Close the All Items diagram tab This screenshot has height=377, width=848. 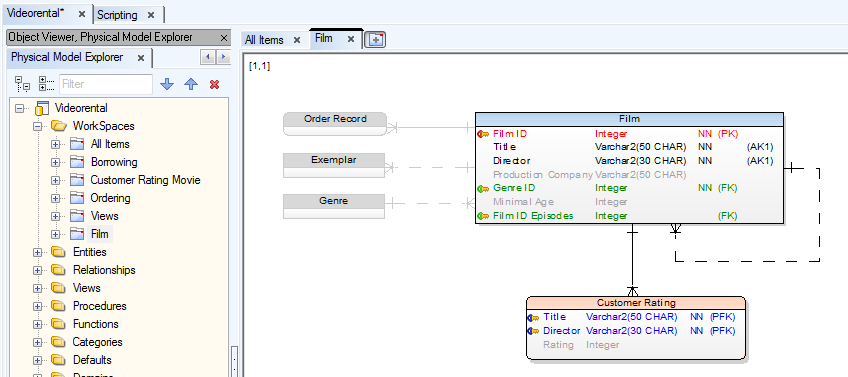[296, 40]
